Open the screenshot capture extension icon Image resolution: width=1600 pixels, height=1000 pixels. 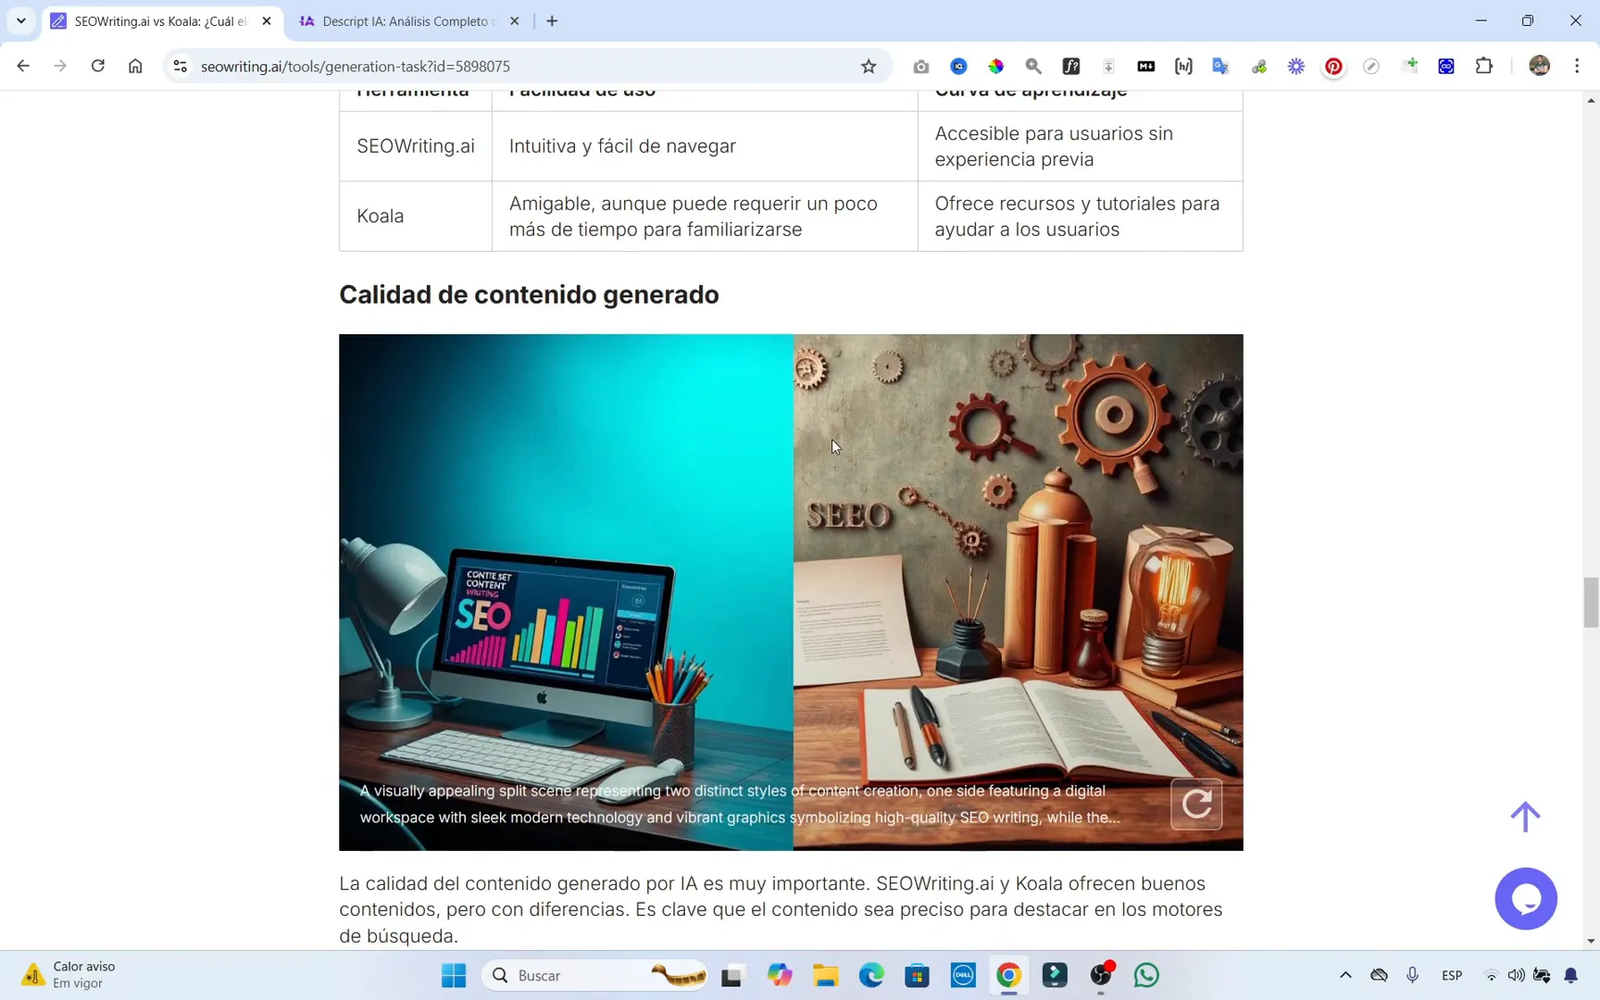(920, 66)
